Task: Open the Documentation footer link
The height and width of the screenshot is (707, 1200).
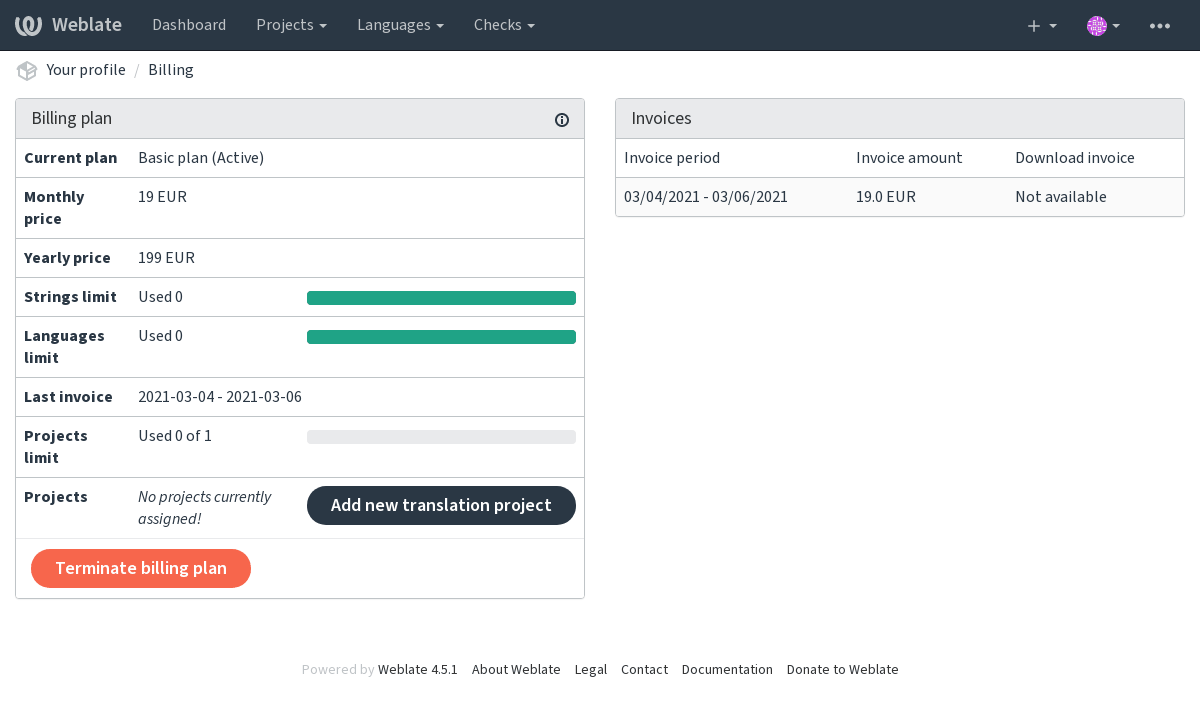Action: 727,670
